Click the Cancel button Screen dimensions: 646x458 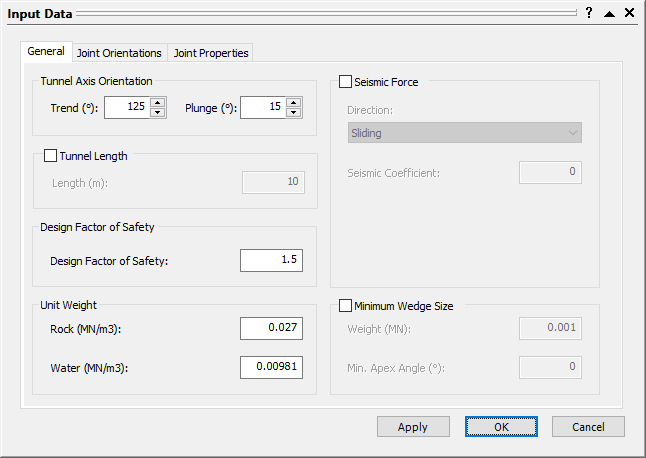pyautogui.click(x=588, y=427)
